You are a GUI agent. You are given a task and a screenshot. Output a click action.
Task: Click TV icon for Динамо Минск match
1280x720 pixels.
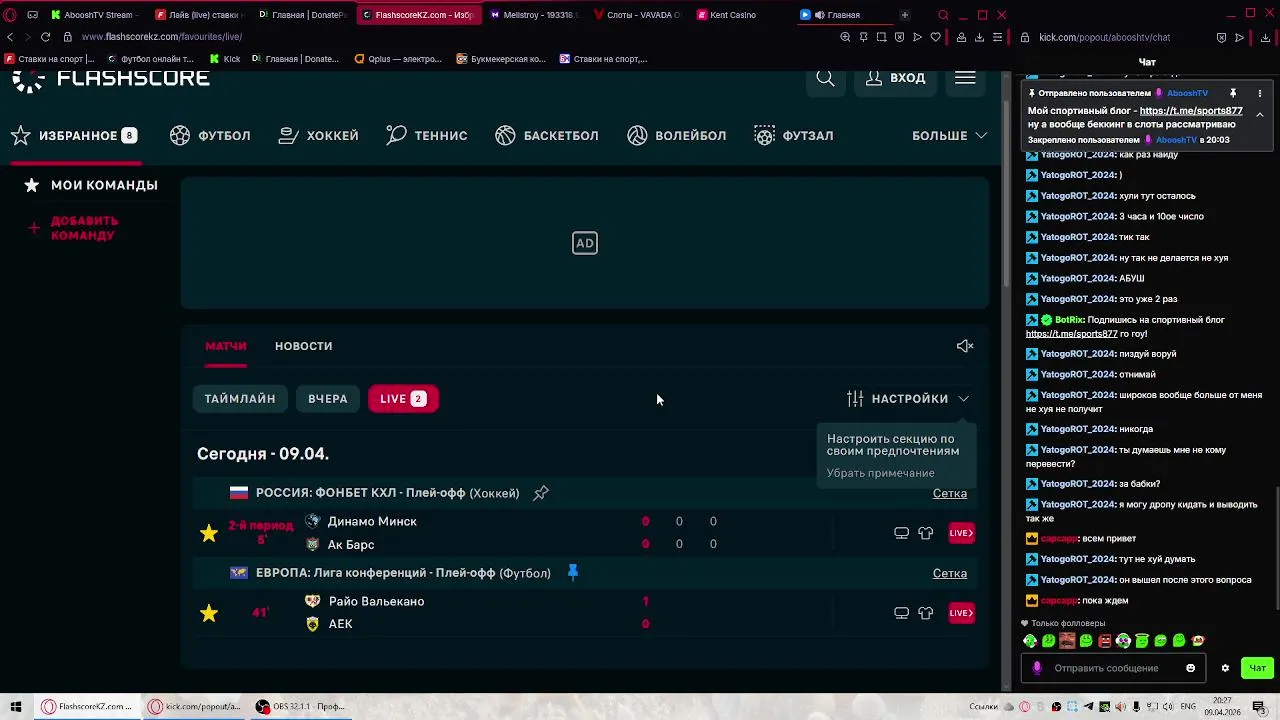901,533
